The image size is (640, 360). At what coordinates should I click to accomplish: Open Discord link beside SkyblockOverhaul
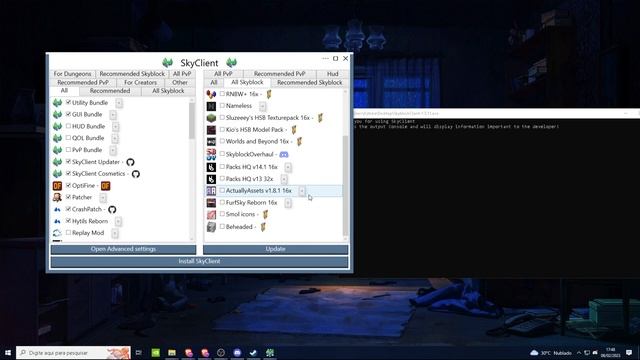pos(284,154)
